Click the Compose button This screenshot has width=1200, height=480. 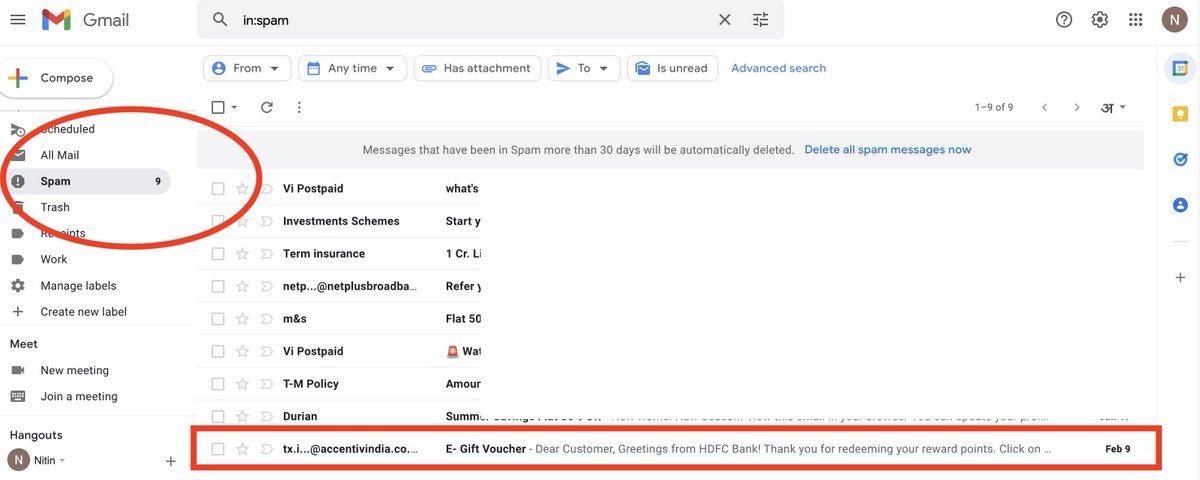(x=56, y=78)
